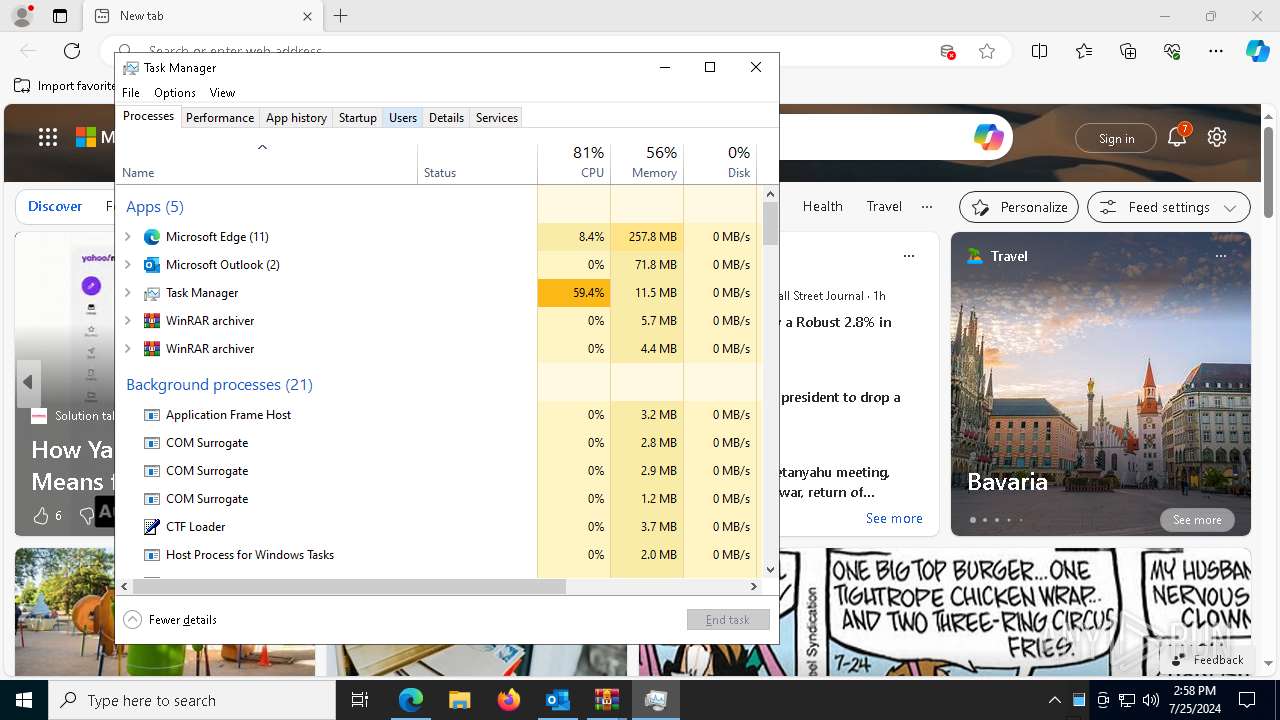
Task: Click See more on Bavaria card
Action: click(x=1197, y=520)
